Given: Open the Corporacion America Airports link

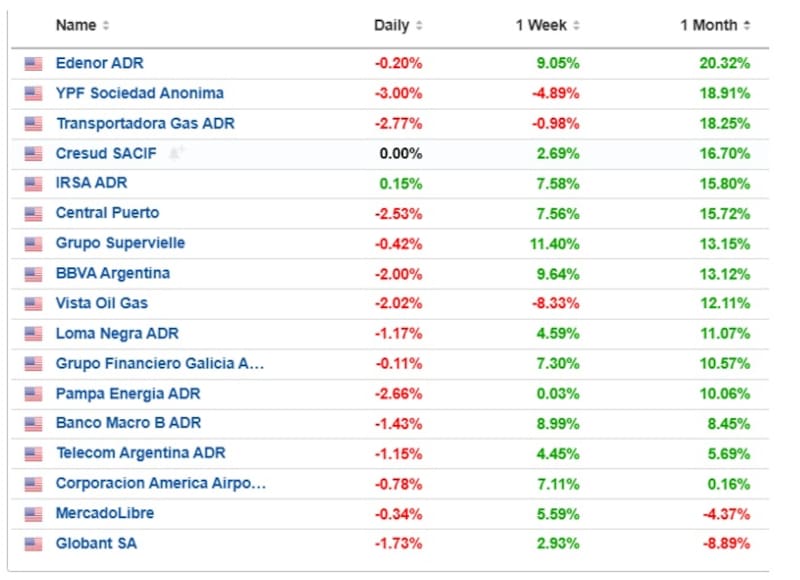Looking at the screenshot, I should tap(160, 484).
